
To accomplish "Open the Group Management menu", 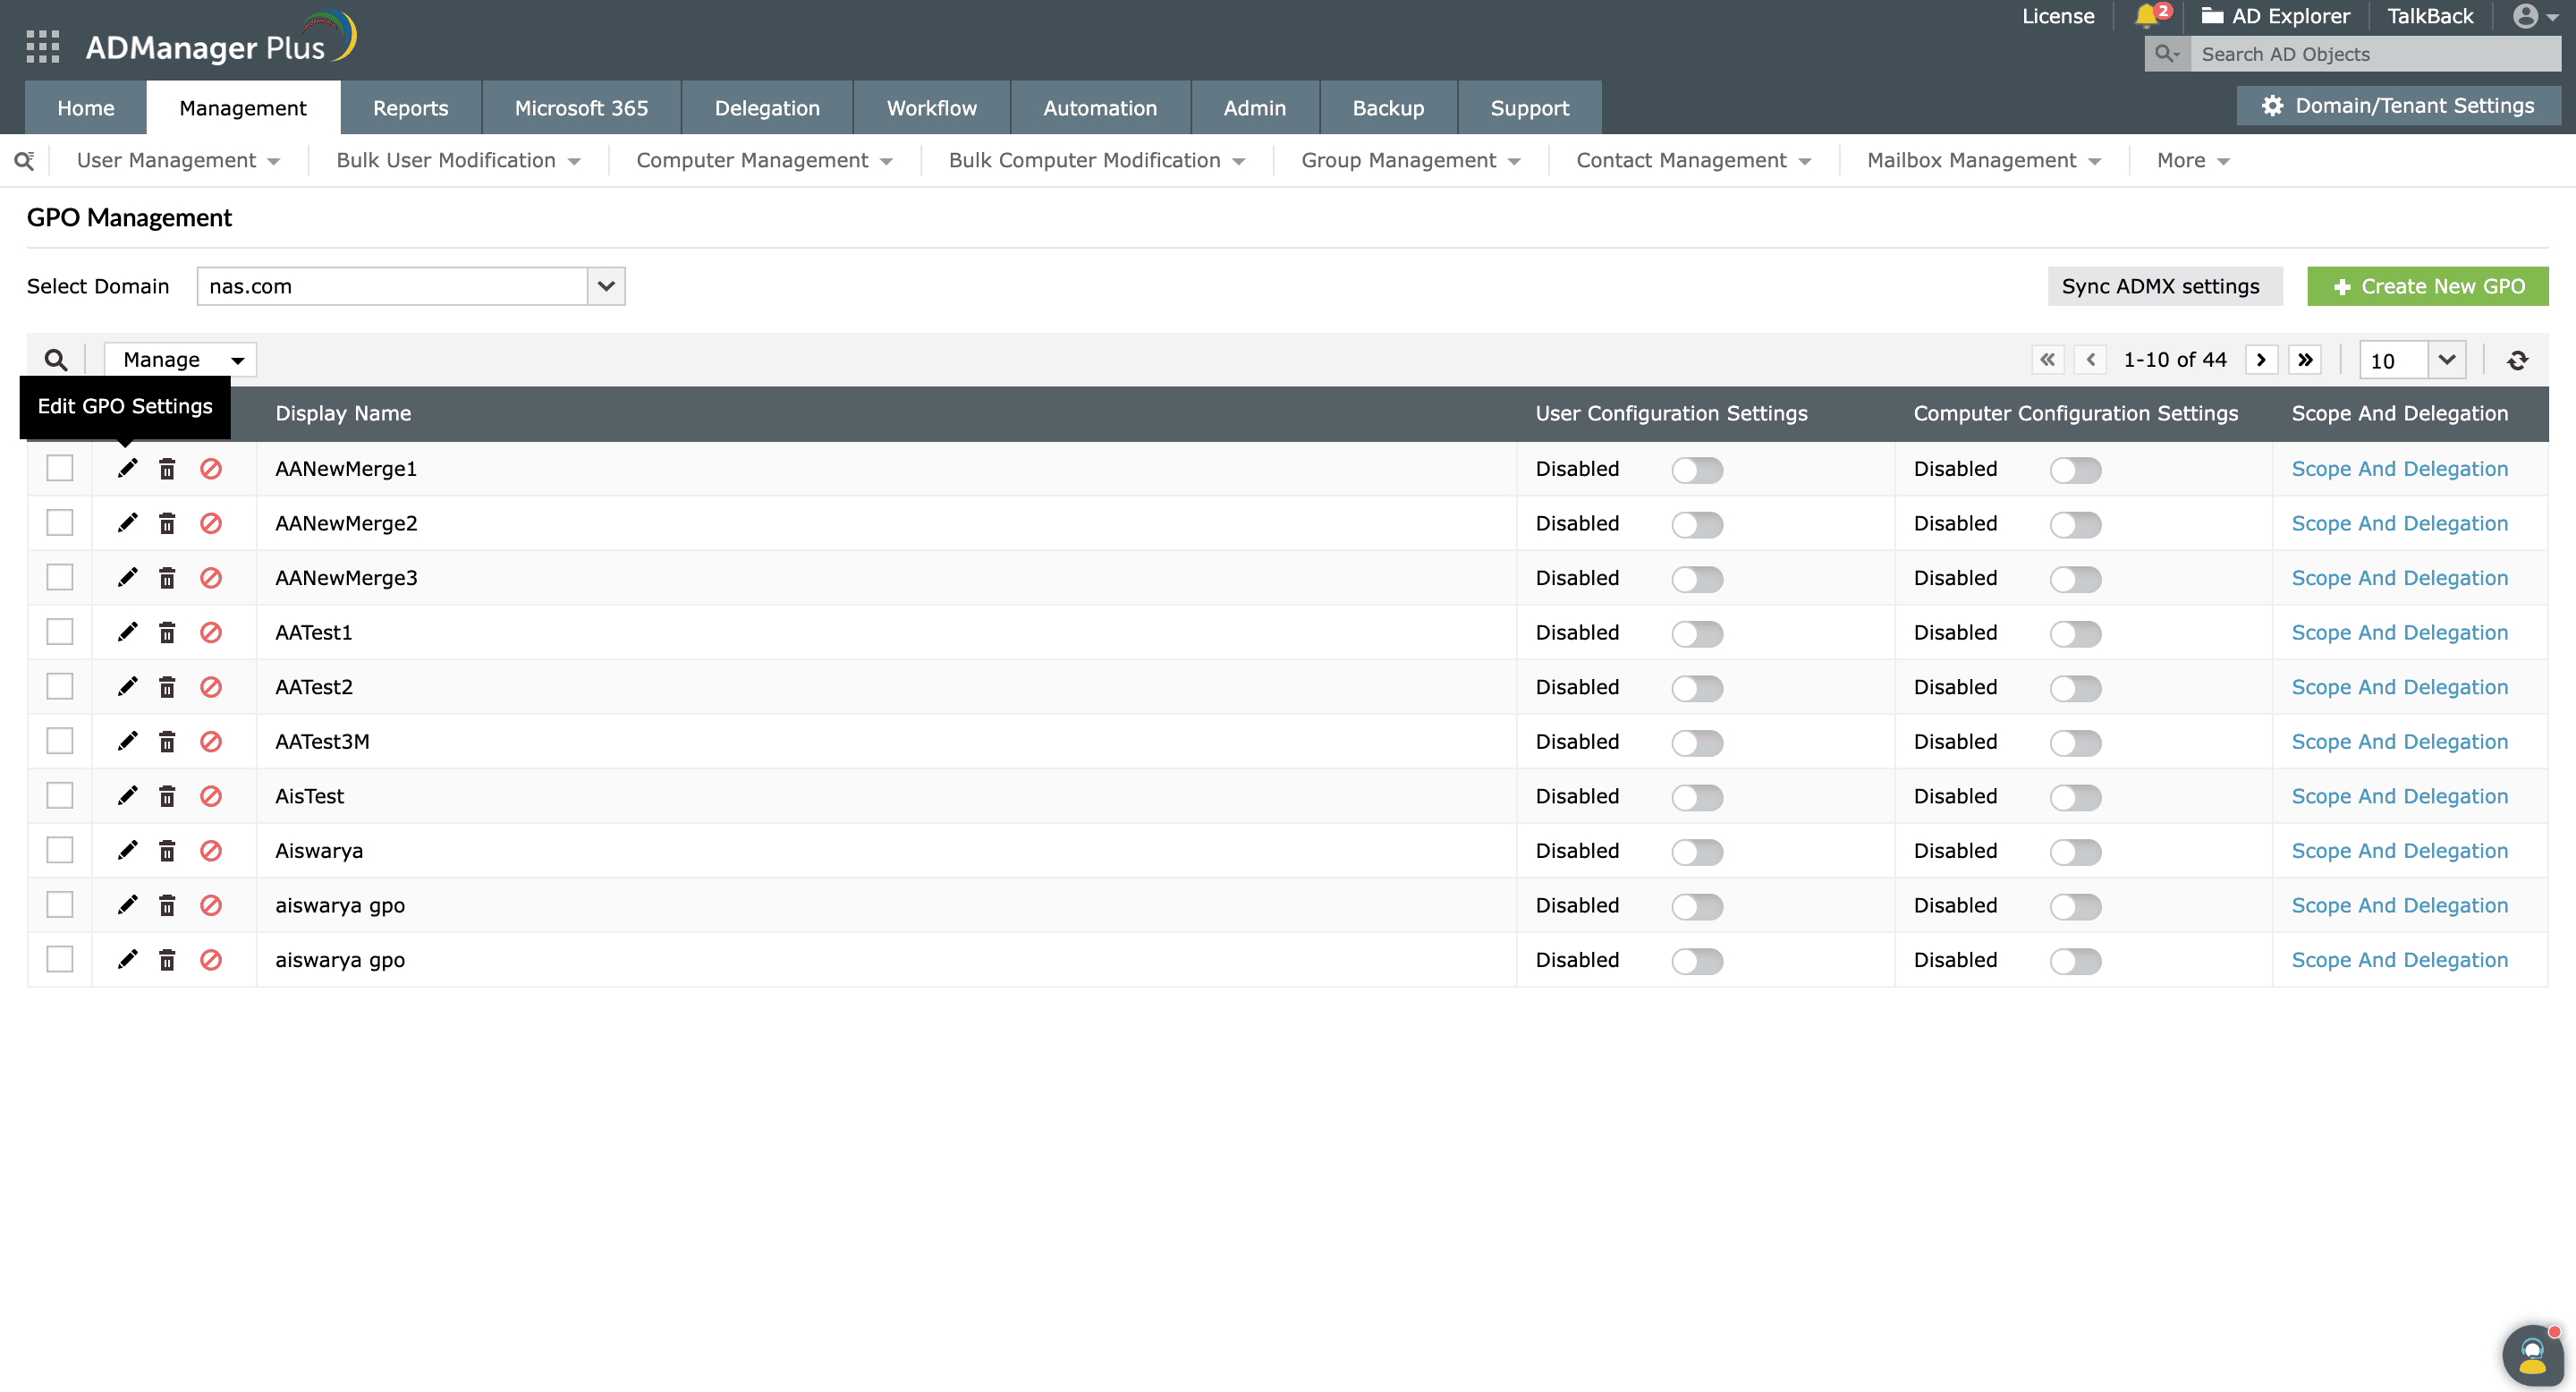I will point(1410,160).
